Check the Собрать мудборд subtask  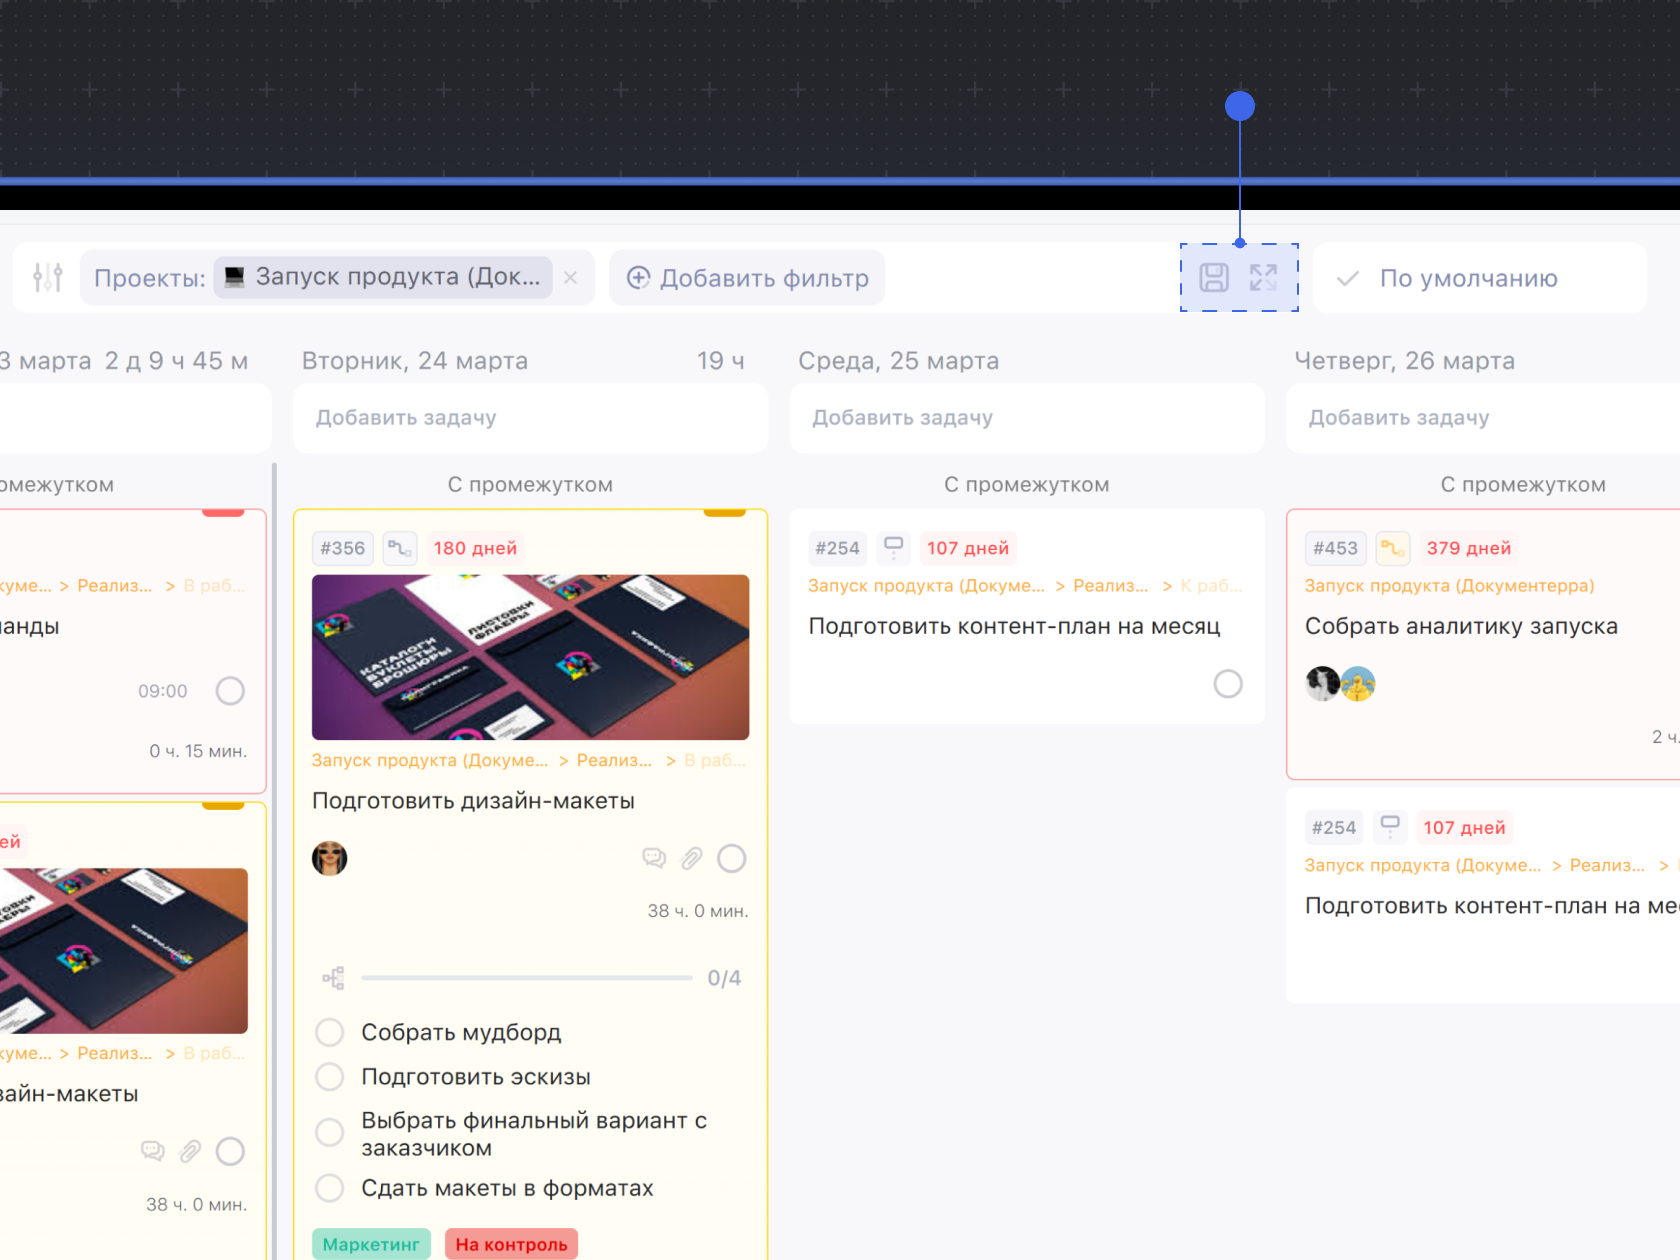tap(330, 1032)
